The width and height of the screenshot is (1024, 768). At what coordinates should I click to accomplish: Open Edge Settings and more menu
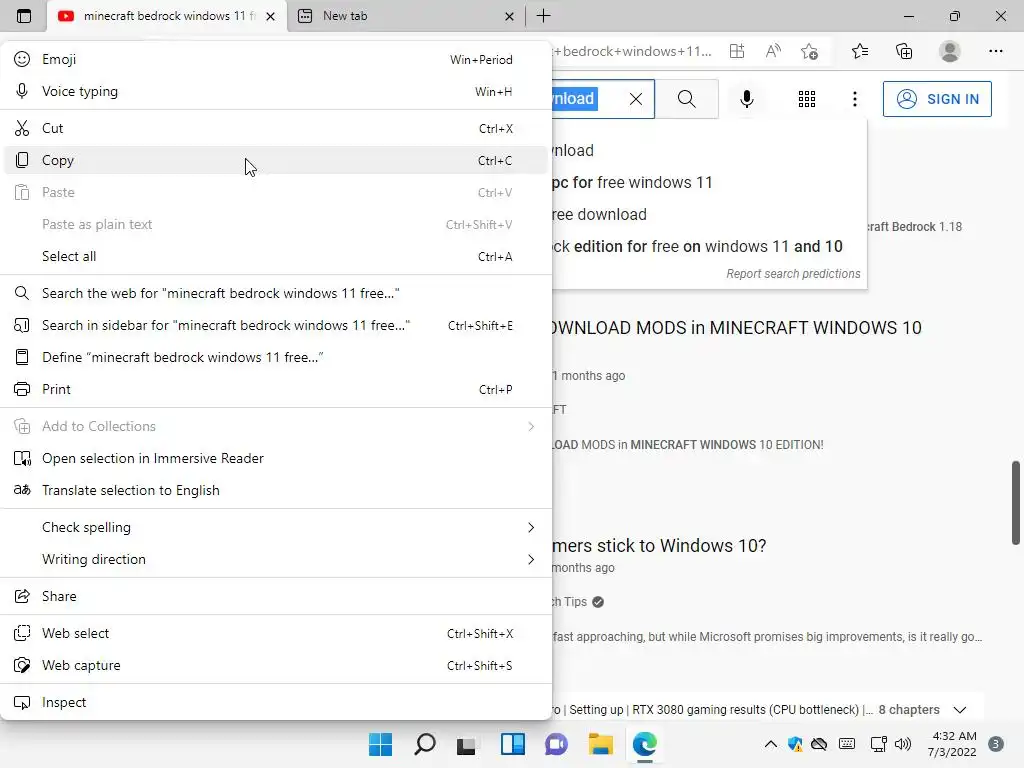click(995, 51)
